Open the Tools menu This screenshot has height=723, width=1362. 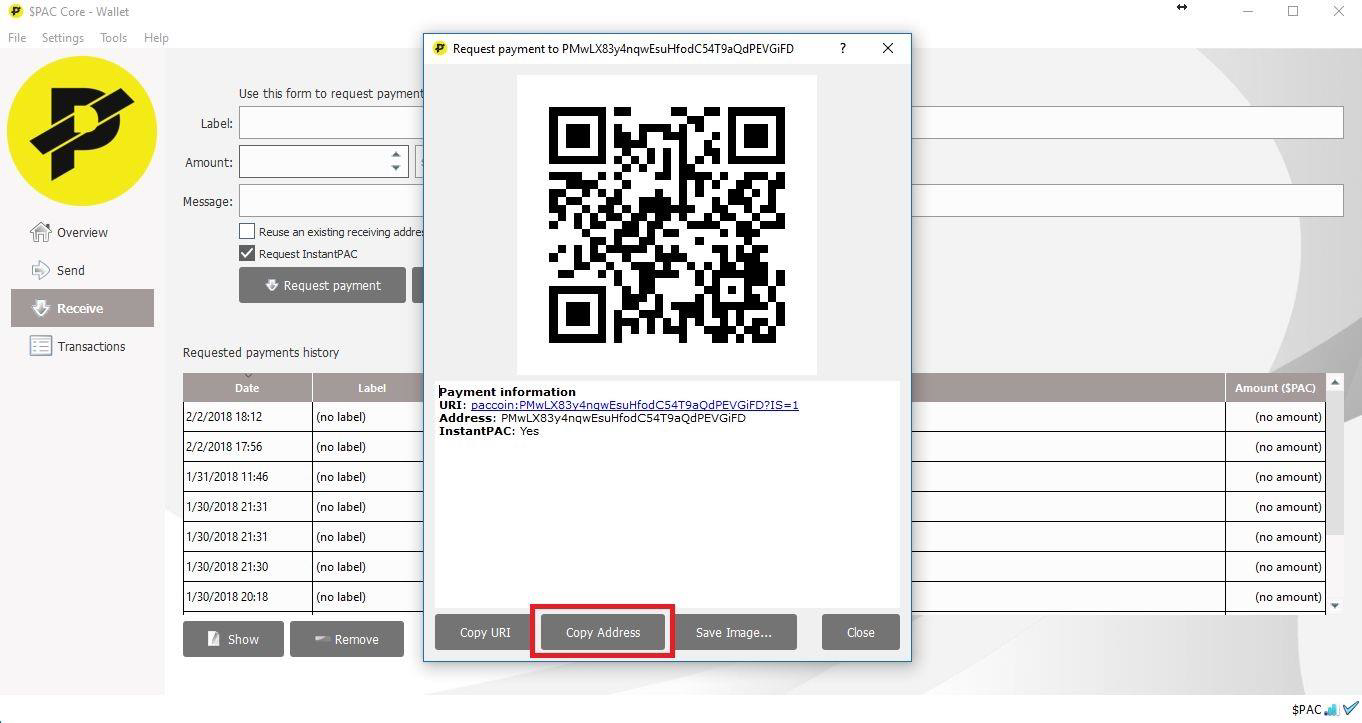pos(113,38)
